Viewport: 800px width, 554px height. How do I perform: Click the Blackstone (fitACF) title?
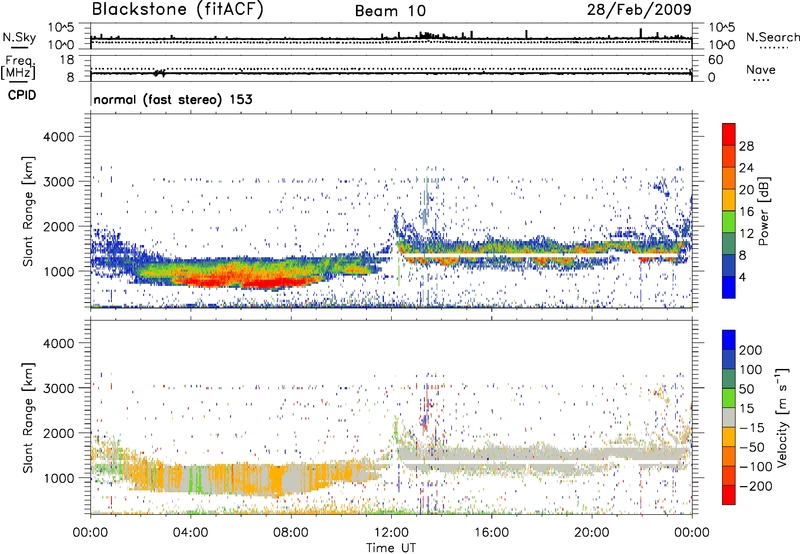[x=178, y=10]
